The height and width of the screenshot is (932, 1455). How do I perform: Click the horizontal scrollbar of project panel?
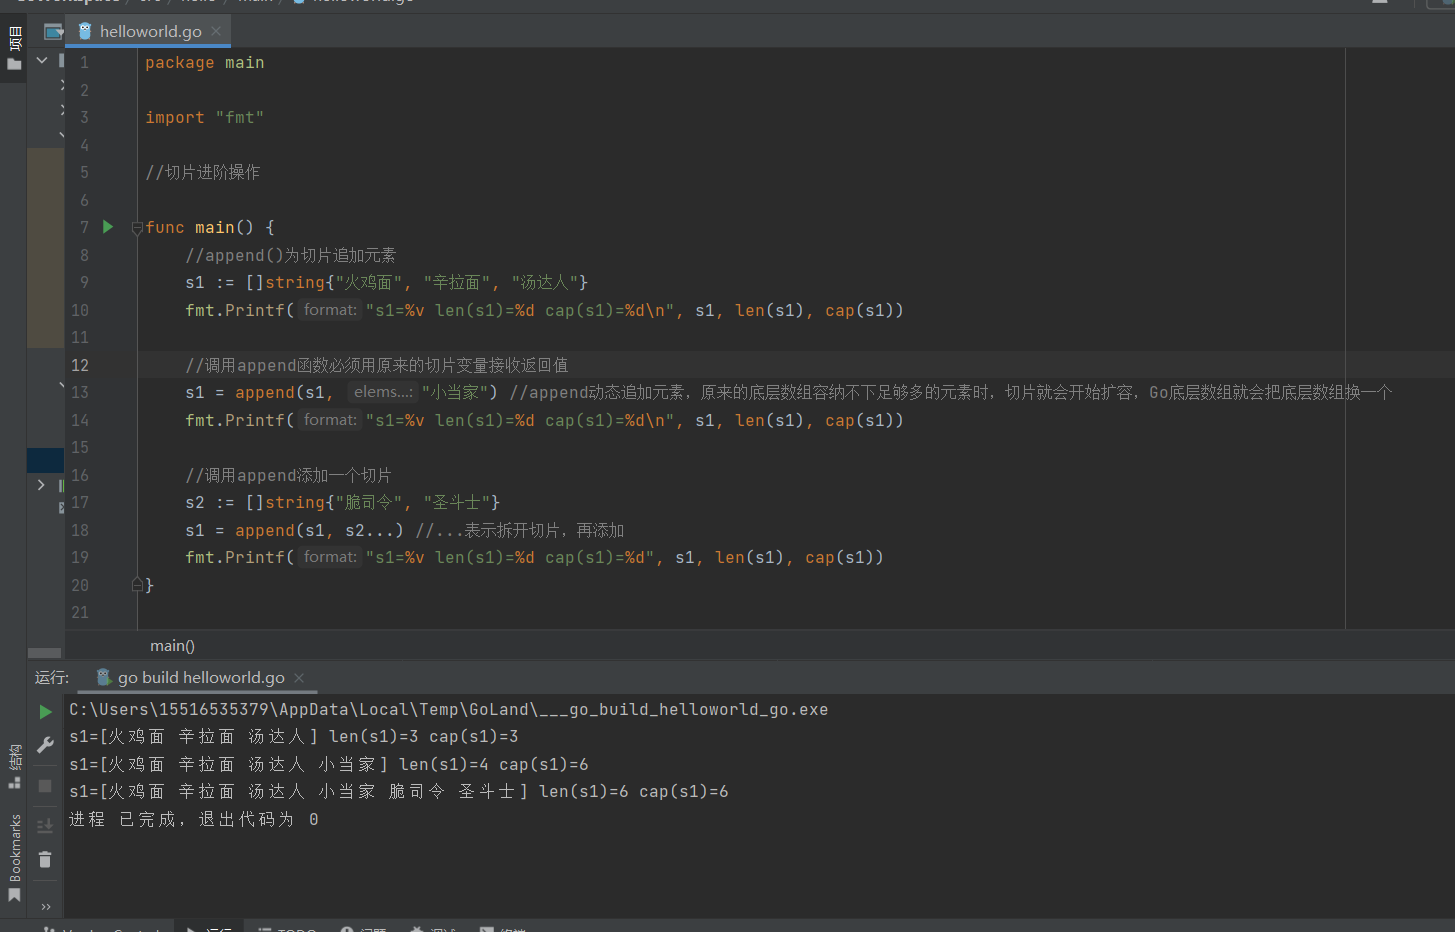45,653
